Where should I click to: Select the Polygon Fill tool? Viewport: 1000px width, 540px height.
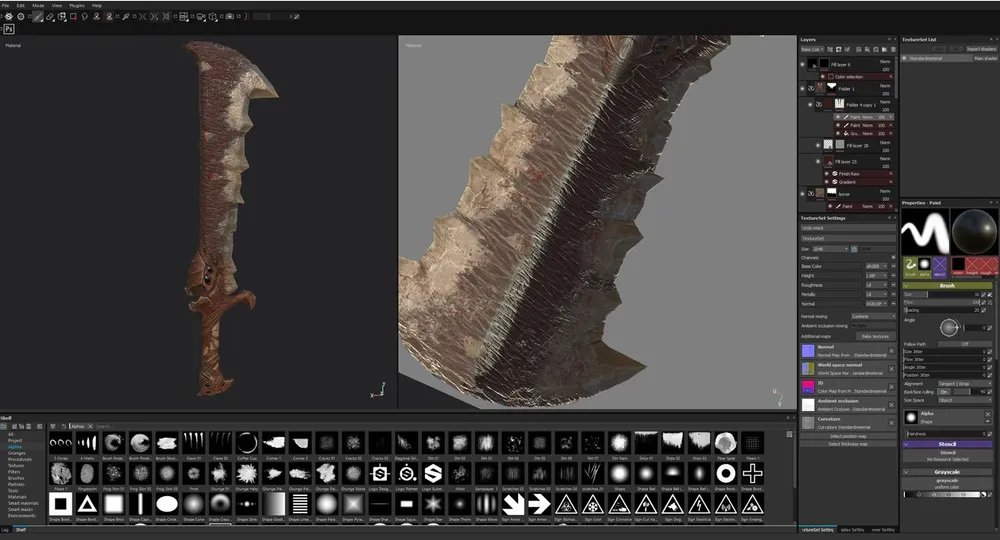point(73,17)
